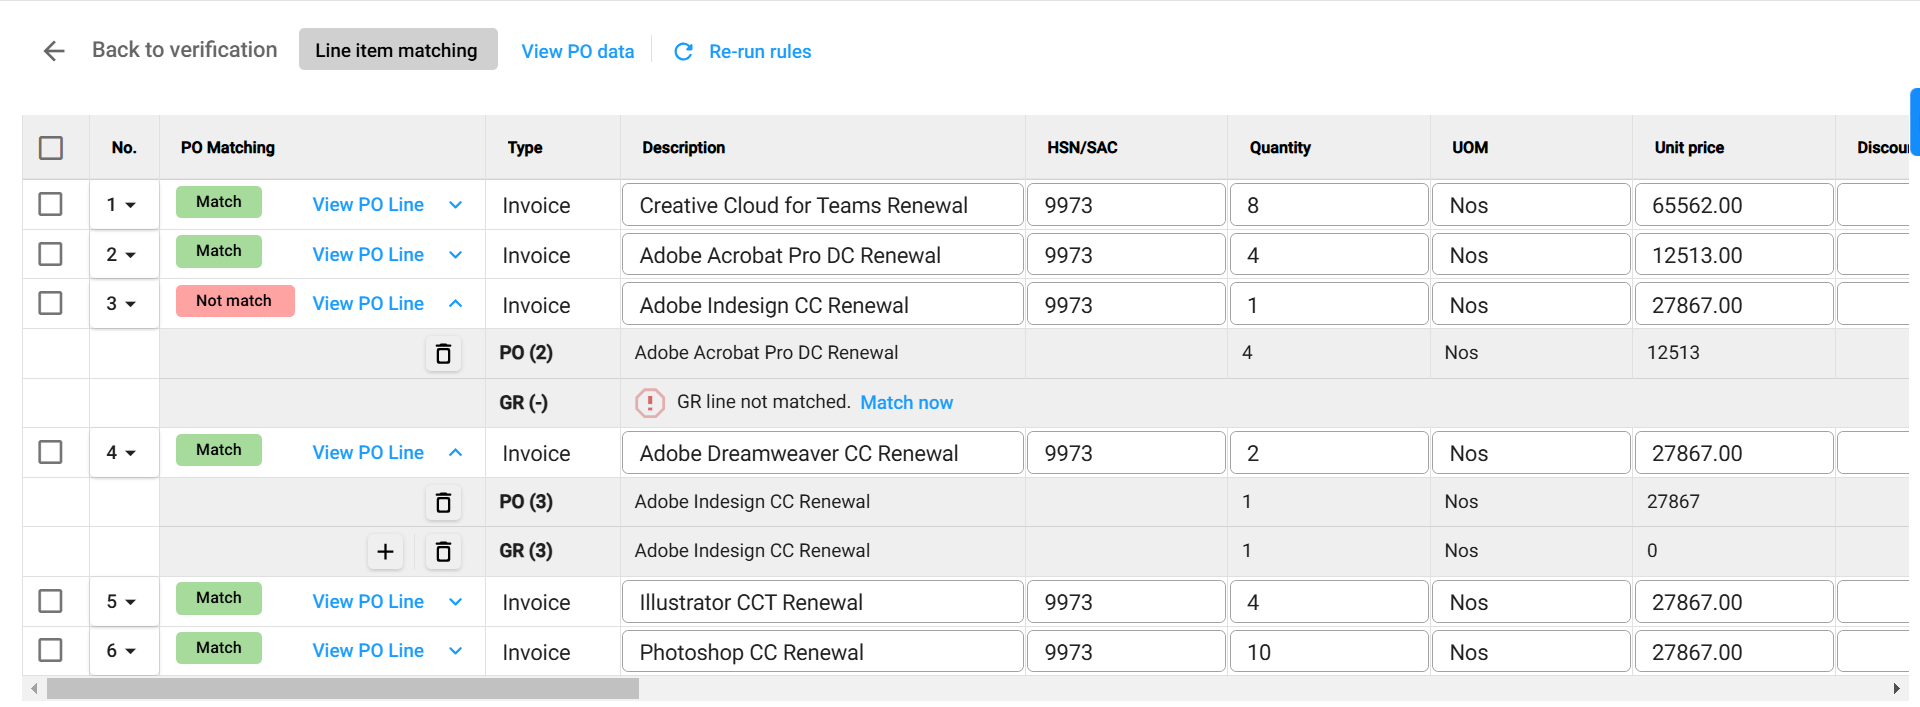Image resolution: width=1920 pixels, height=707 pixels.
Task: Expand row 6 PO line details chevron
Action: (456, 651)
